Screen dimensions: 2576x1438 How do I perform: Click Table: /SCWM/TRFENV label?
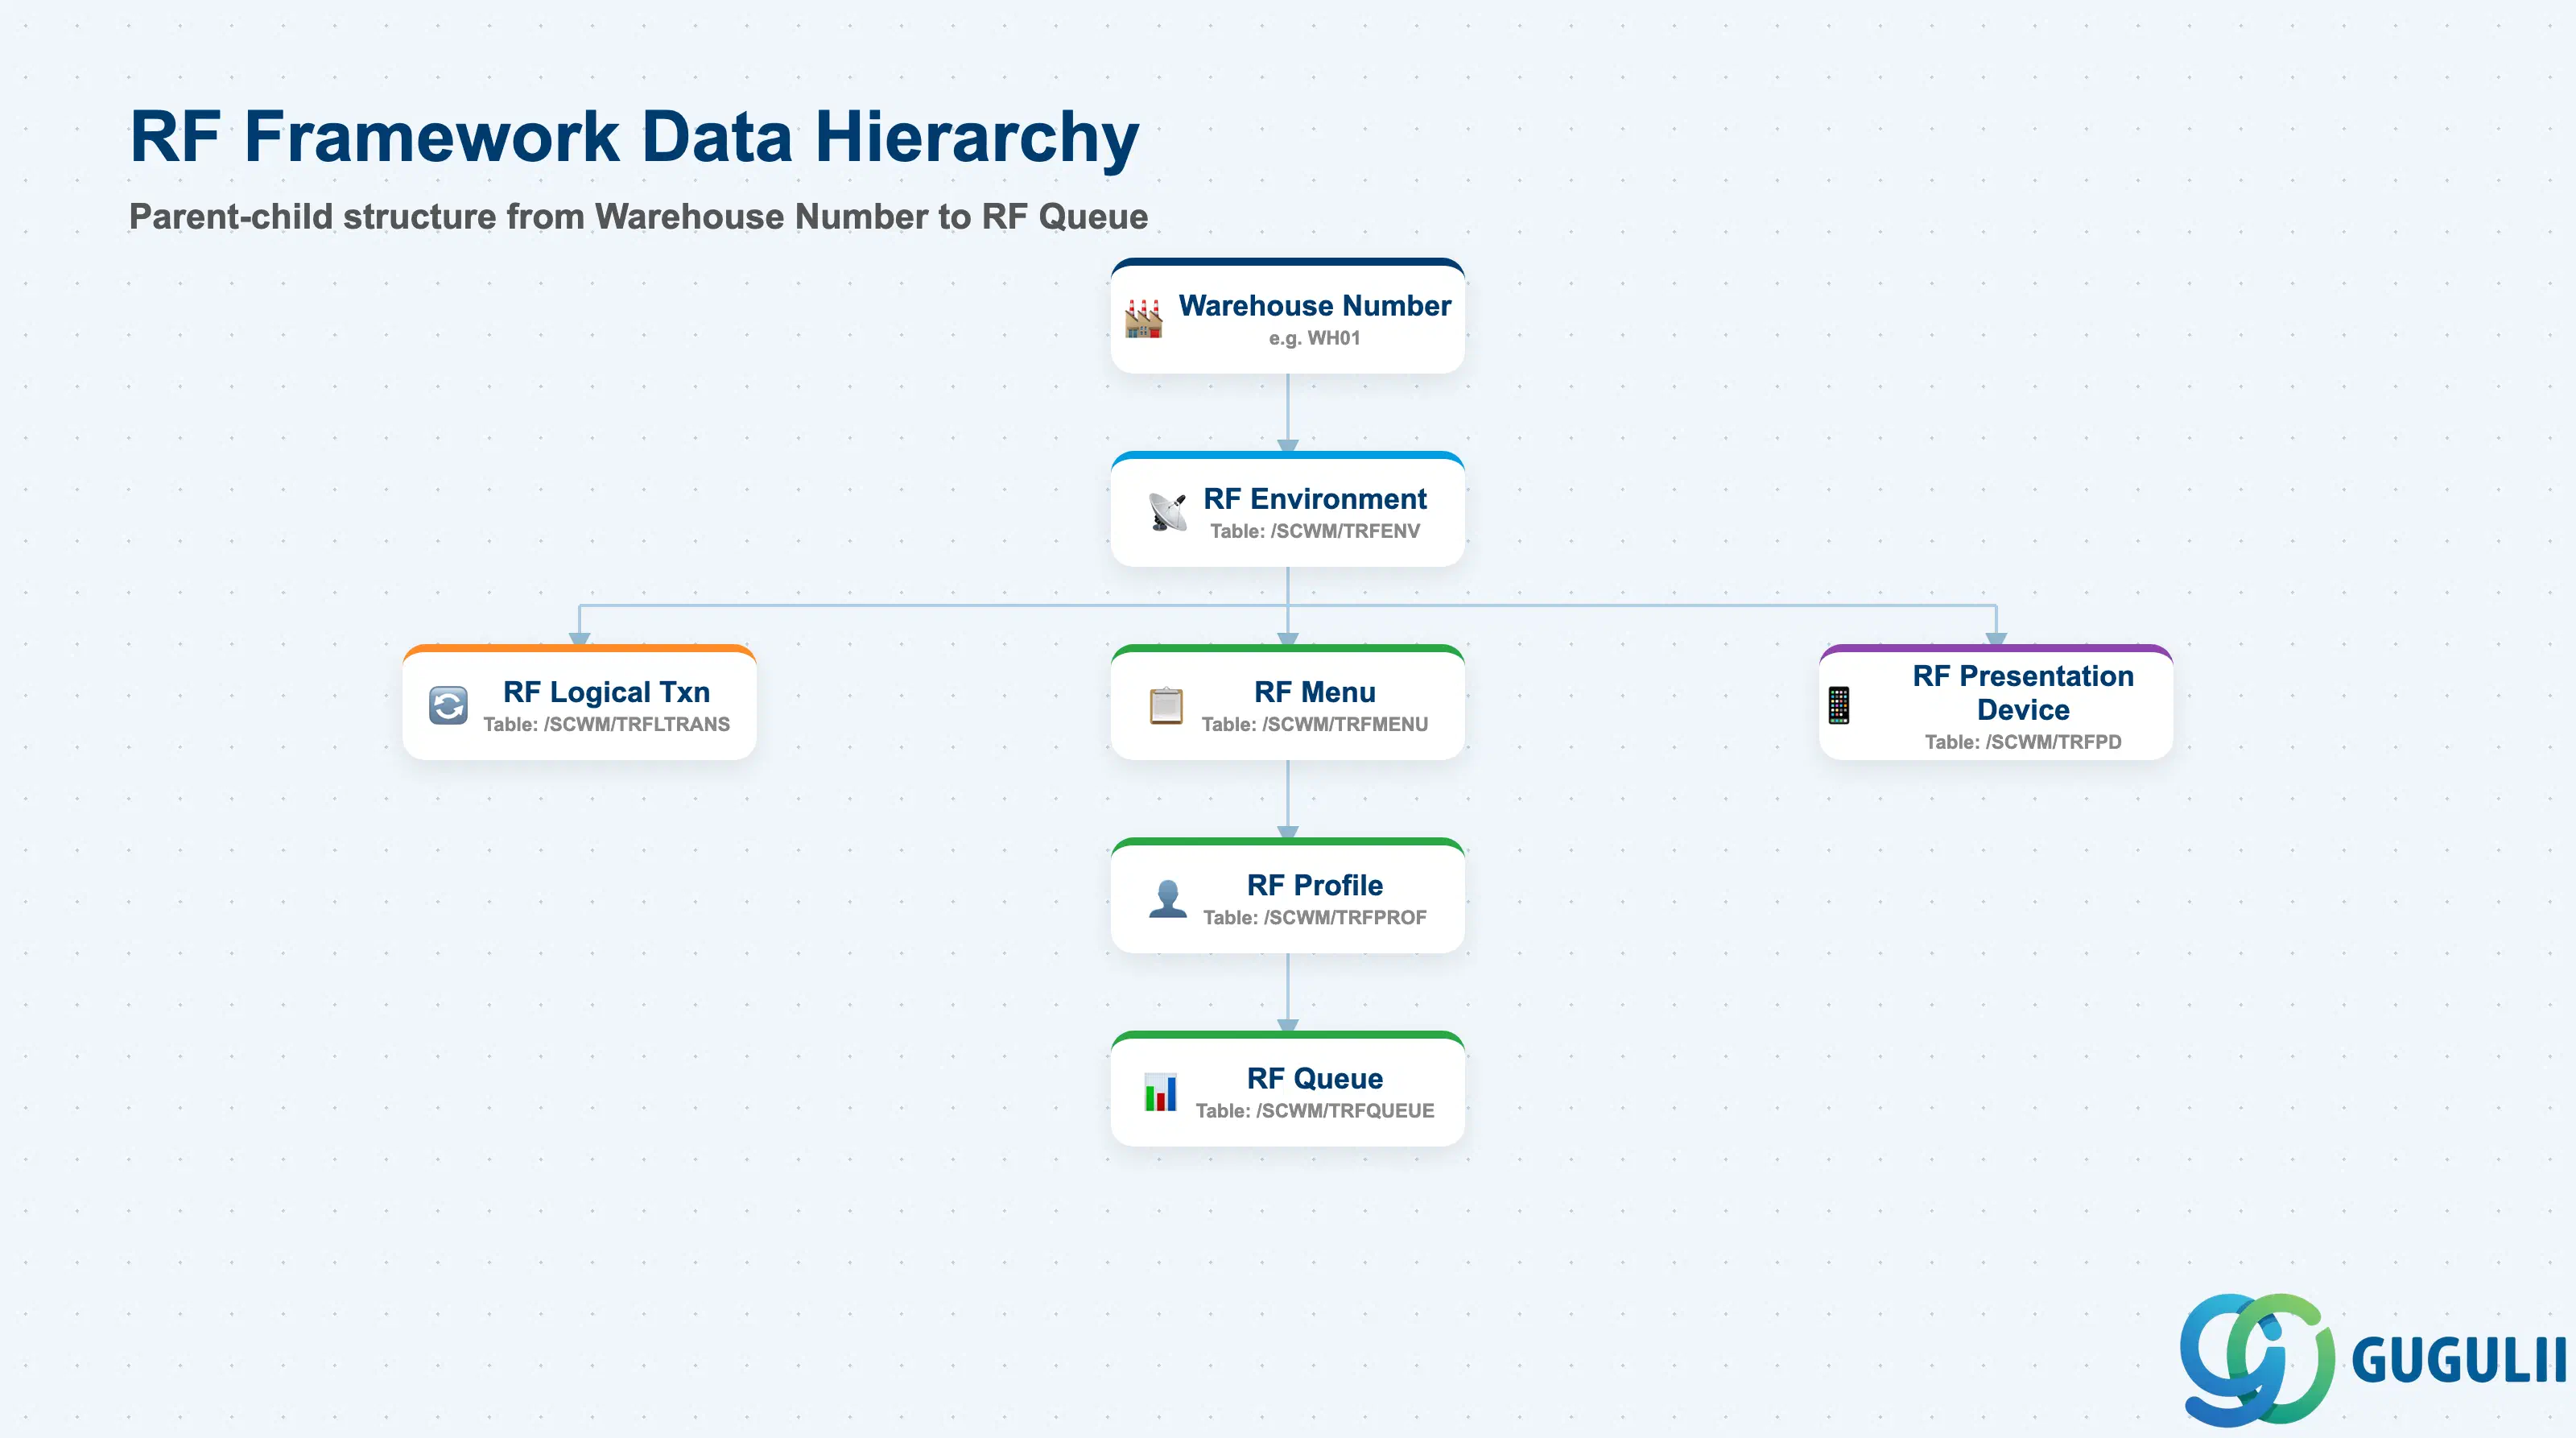coord(1314,531)
